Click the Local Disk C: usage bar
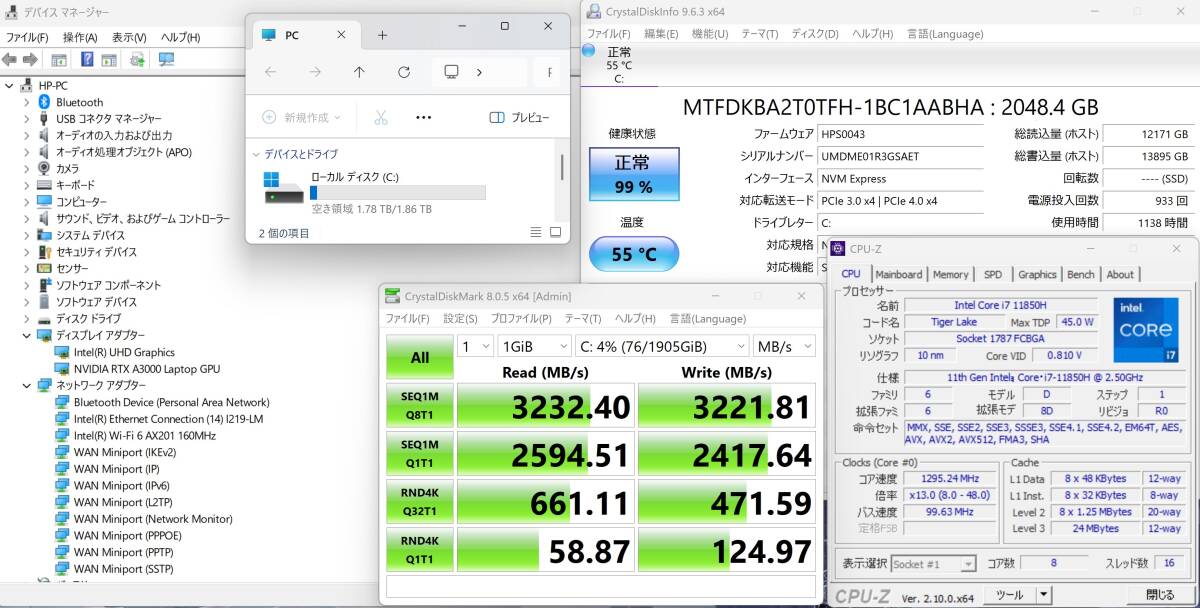This screenshot has height=608, width=1200. 398,192
